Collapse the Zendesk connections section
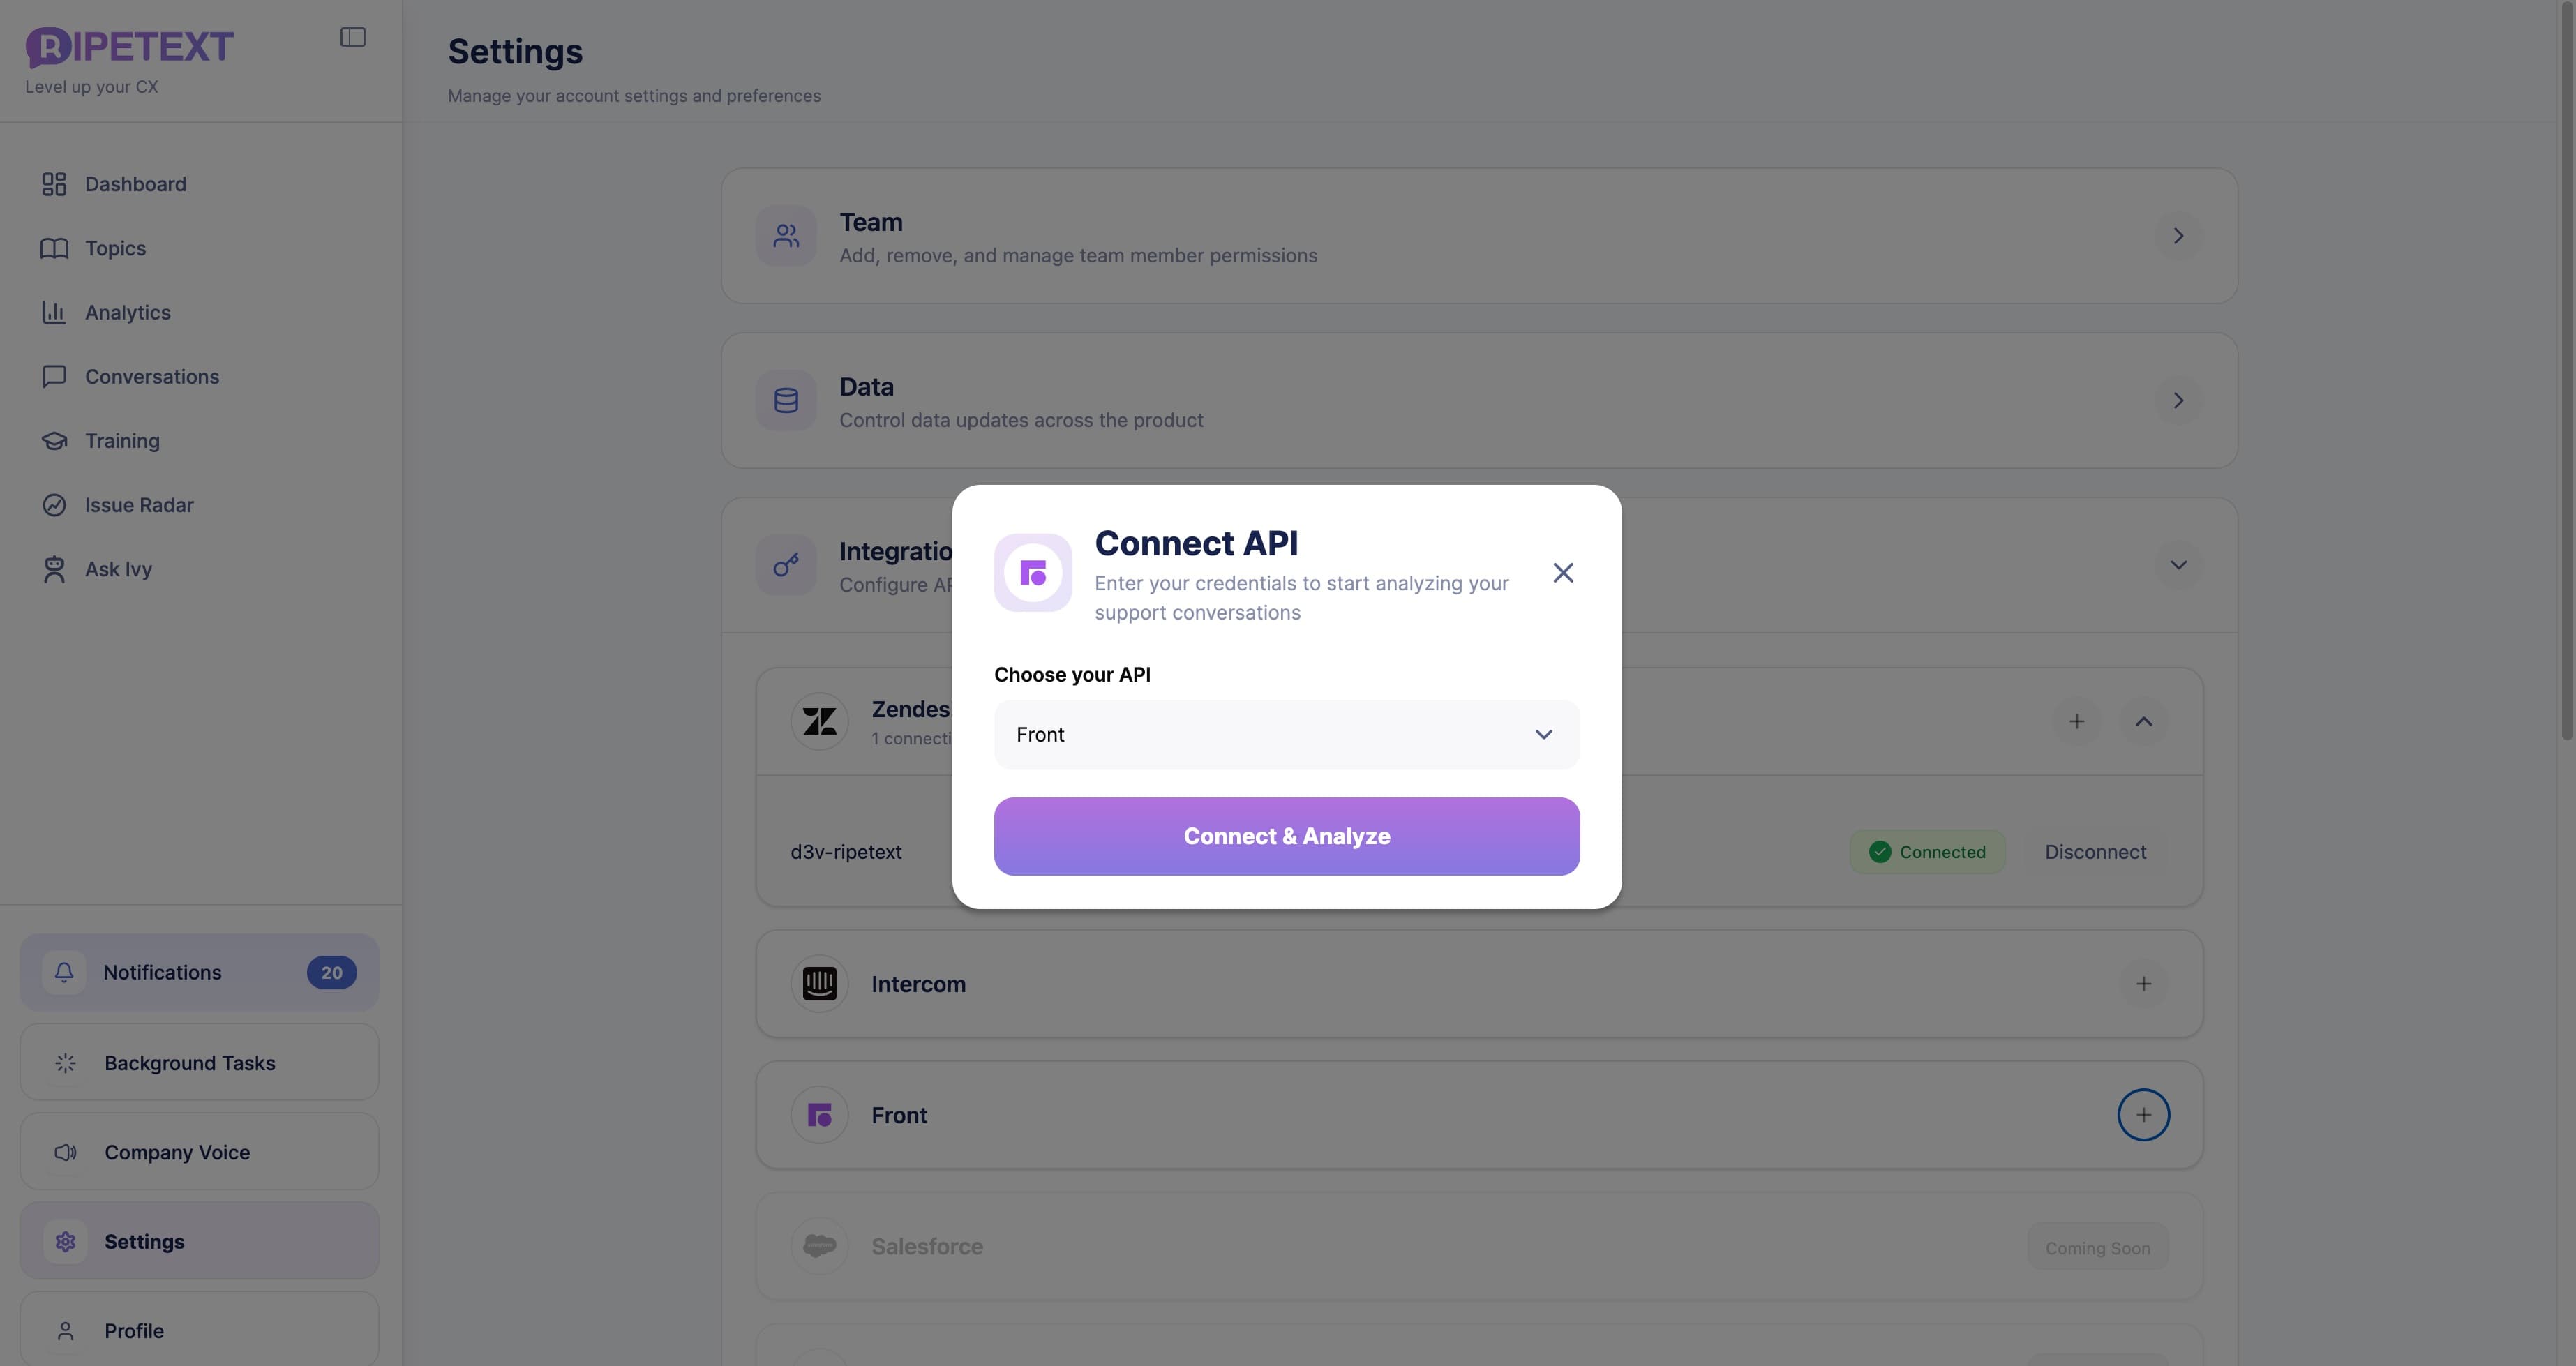2576x1366 pixels. (2143, 721)
